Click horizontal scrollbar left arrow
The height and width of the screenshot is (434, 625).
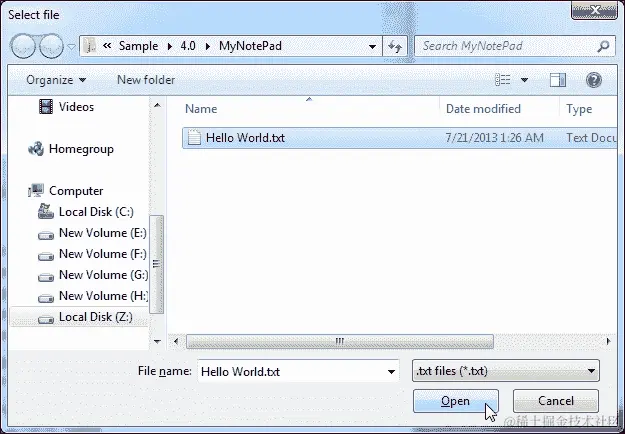(x=176, y=342)
